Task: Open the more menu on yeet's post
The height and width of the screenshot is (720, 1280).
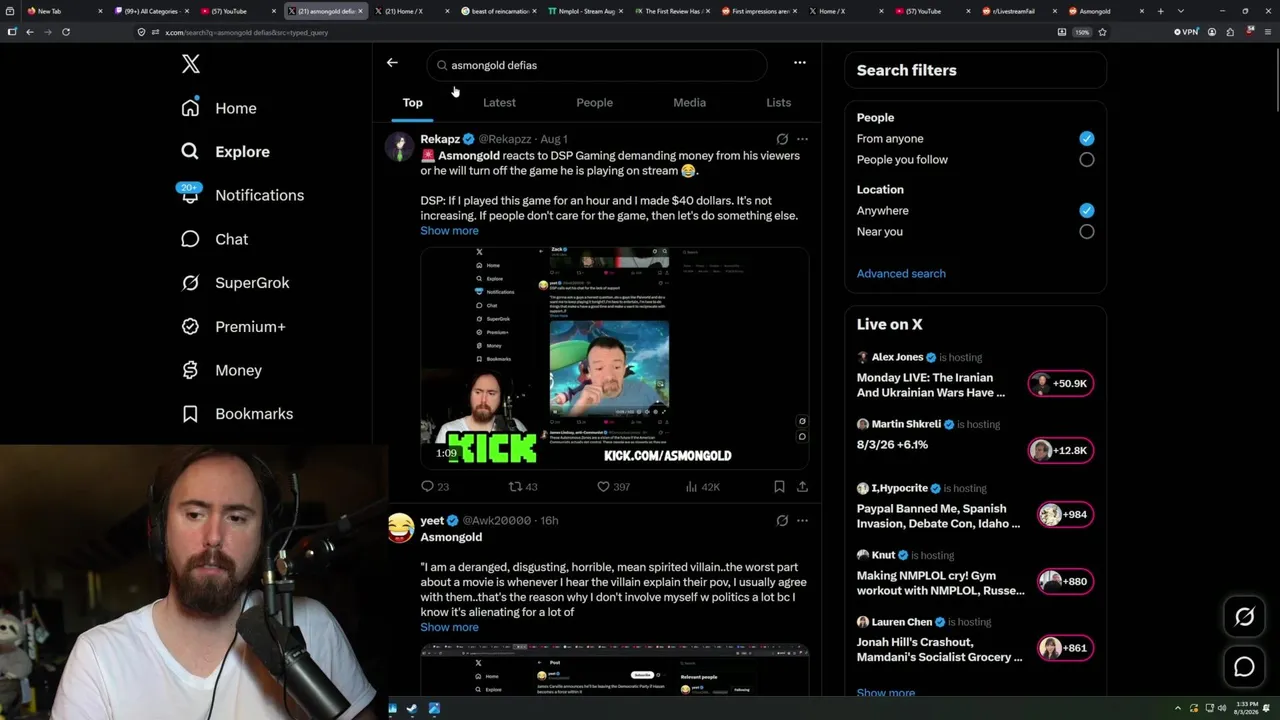Action: click(802, 521)
